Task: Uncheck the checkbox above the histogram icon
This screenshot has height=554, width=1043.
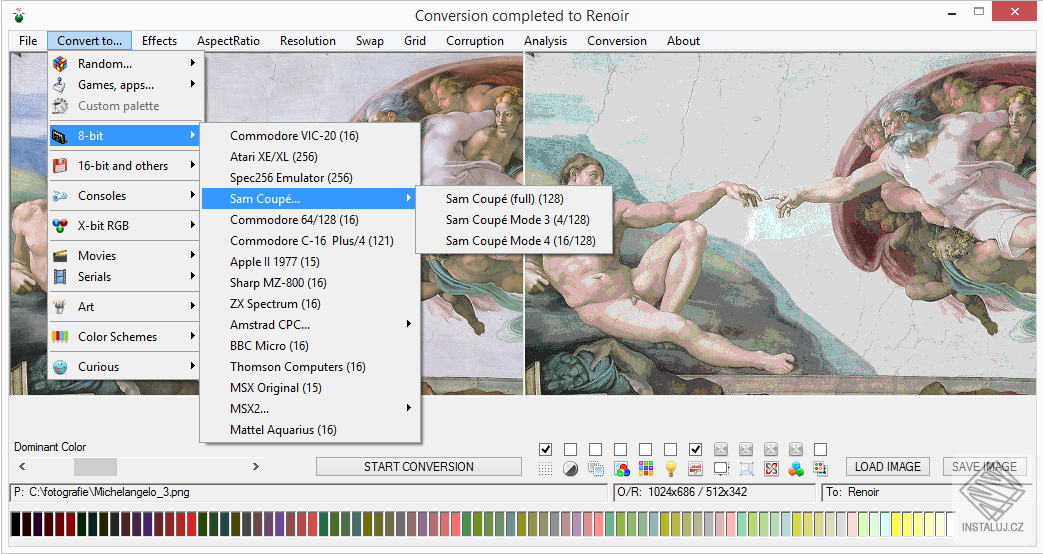Action: [696, 449]
